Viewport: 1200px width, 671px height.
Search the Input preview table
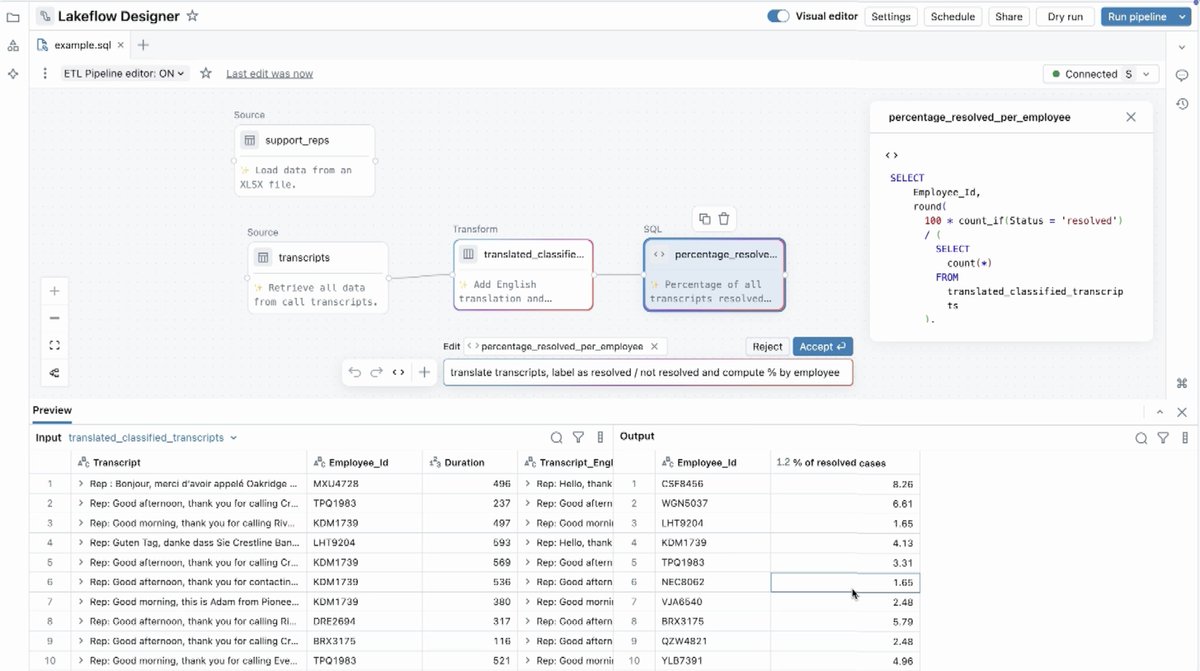pos(557,437)
